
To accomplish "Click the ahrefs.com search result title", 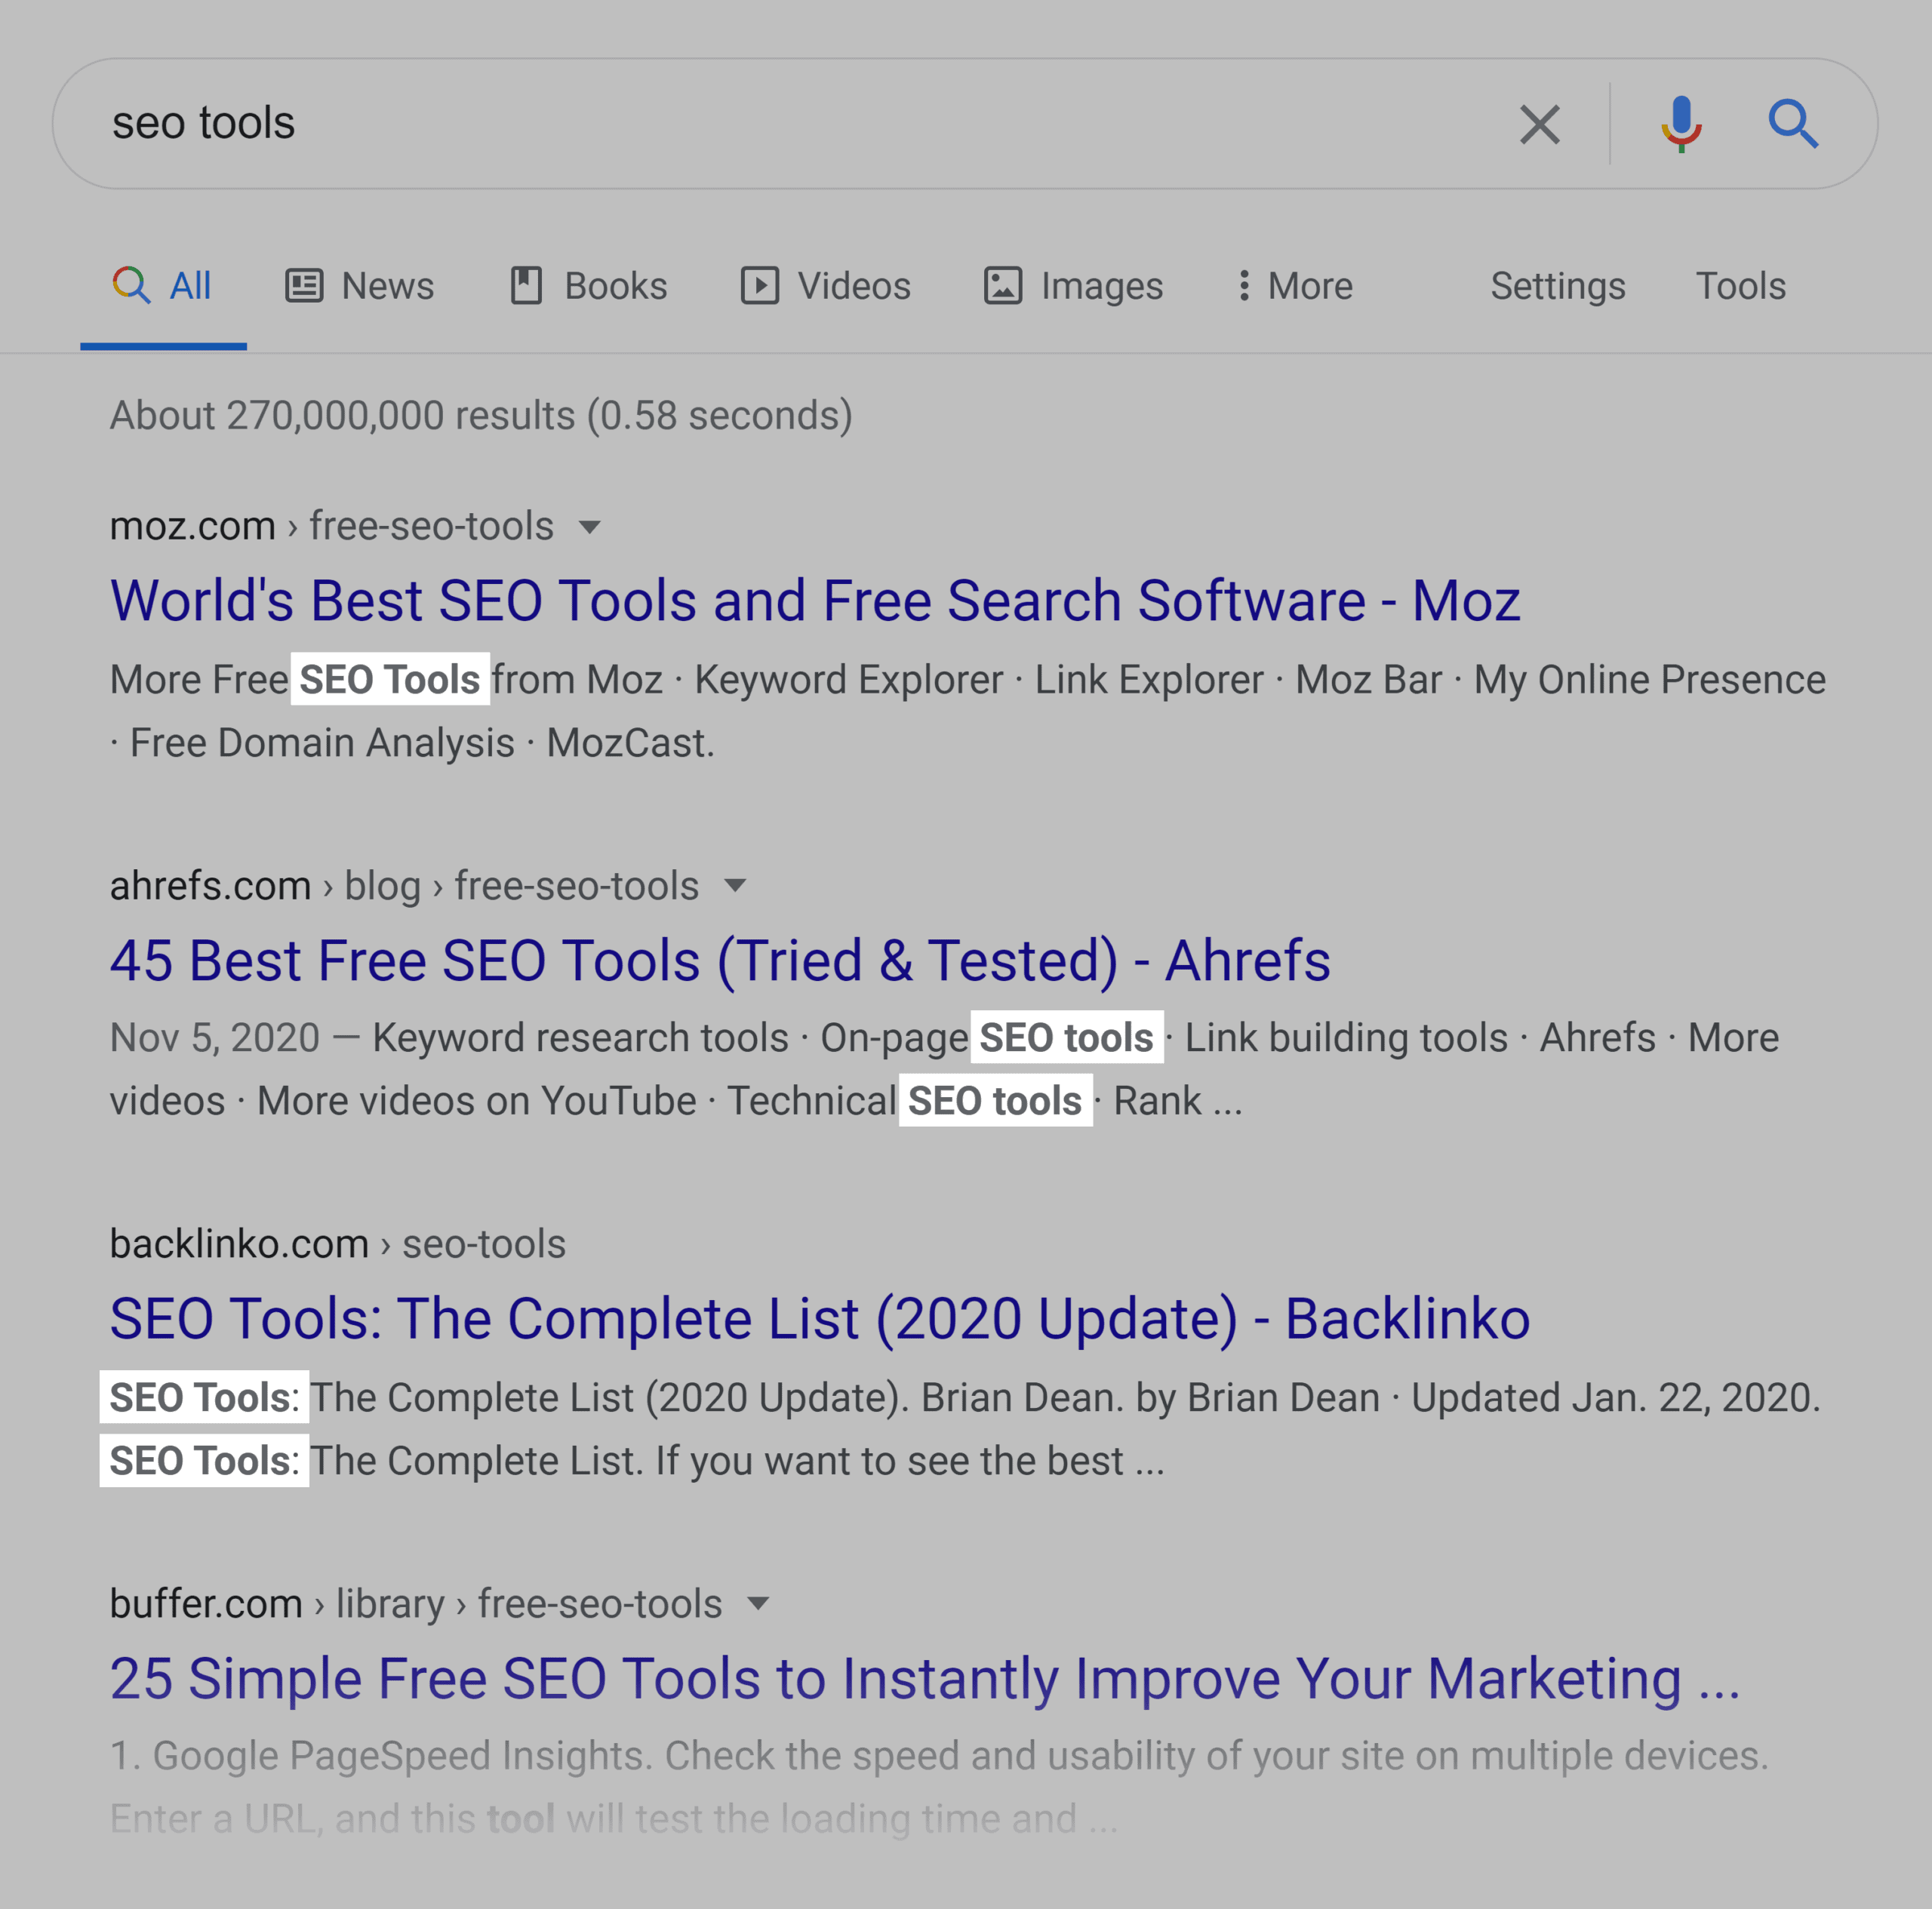I will point(720,958).
